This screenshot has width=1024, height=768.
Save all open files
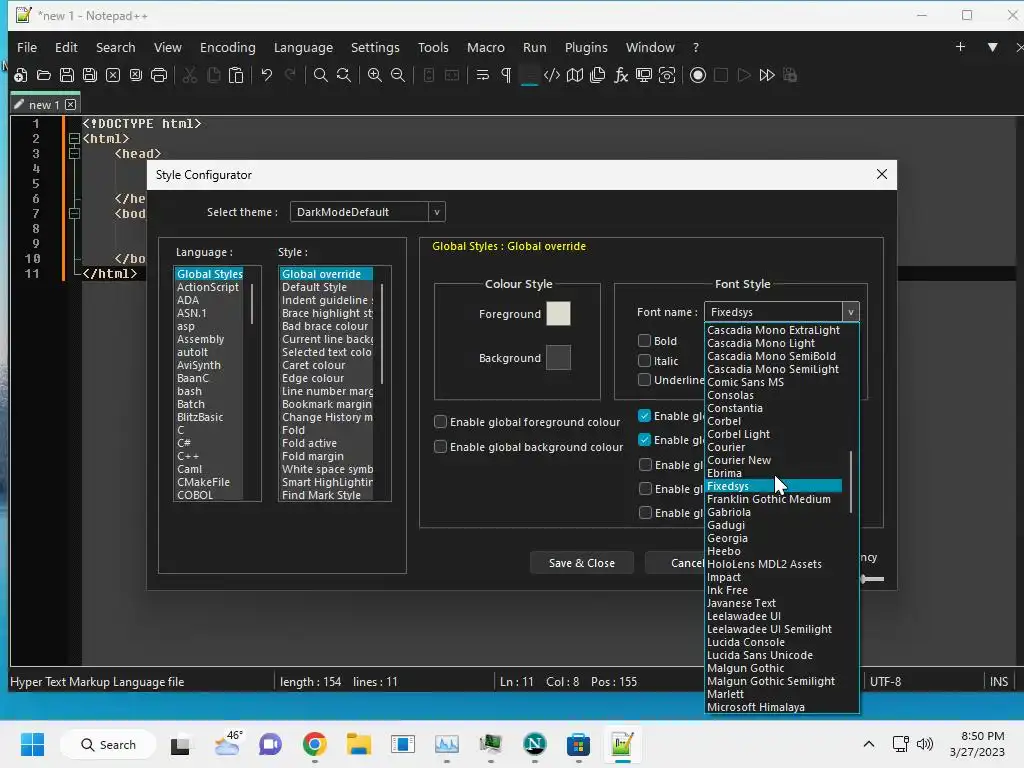(89, 75)
